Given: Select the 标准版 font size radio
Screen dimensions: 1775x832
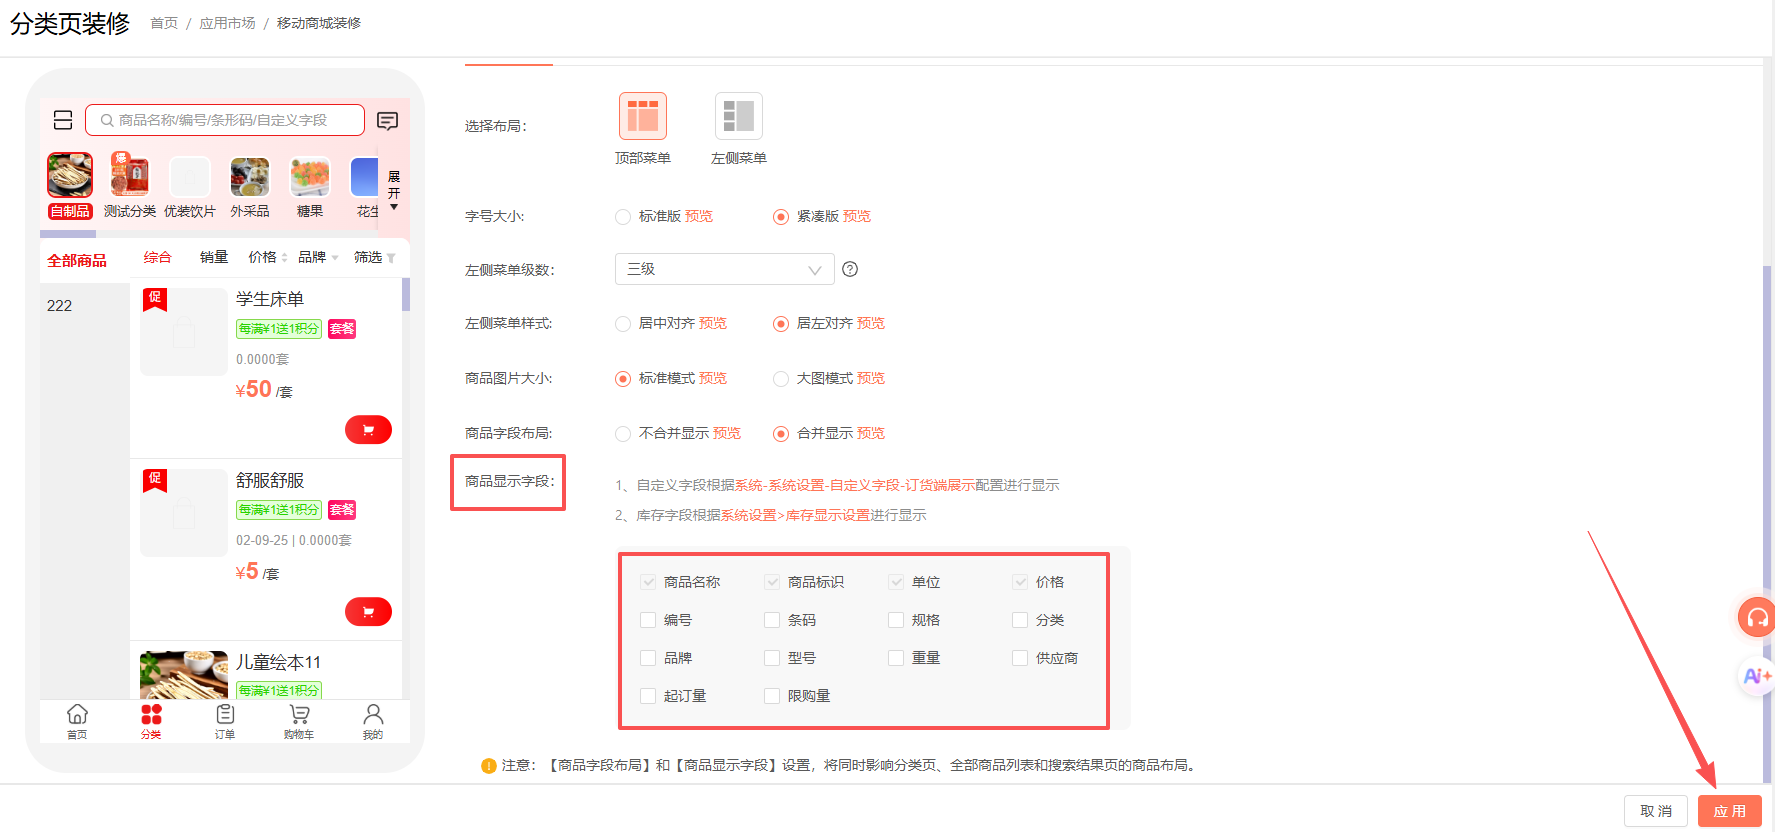Looking at the screenshot, I should coord(623,217).
